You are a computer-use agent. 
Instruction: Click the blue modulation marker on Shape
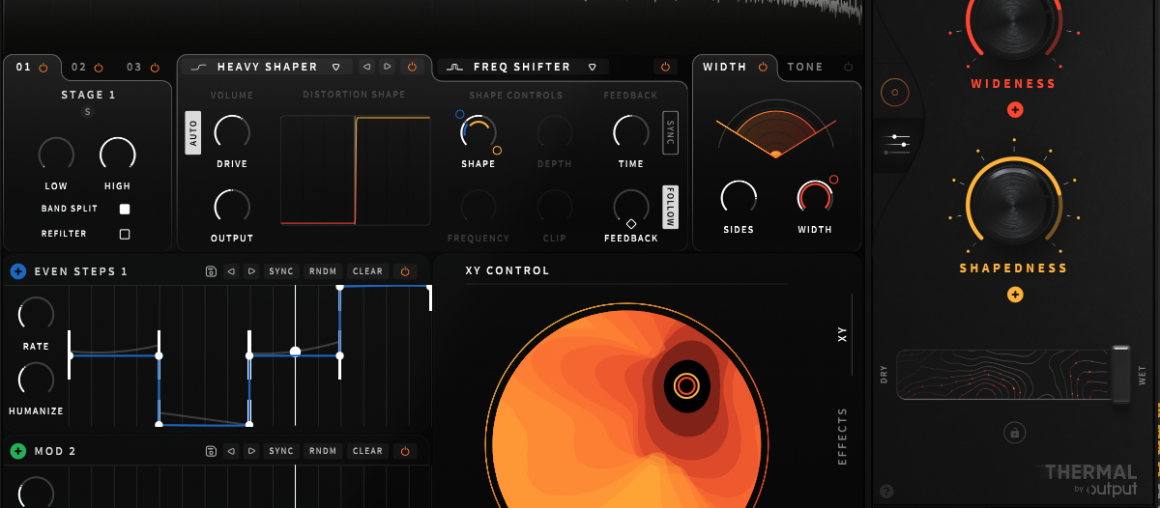[x=459, y=115]
